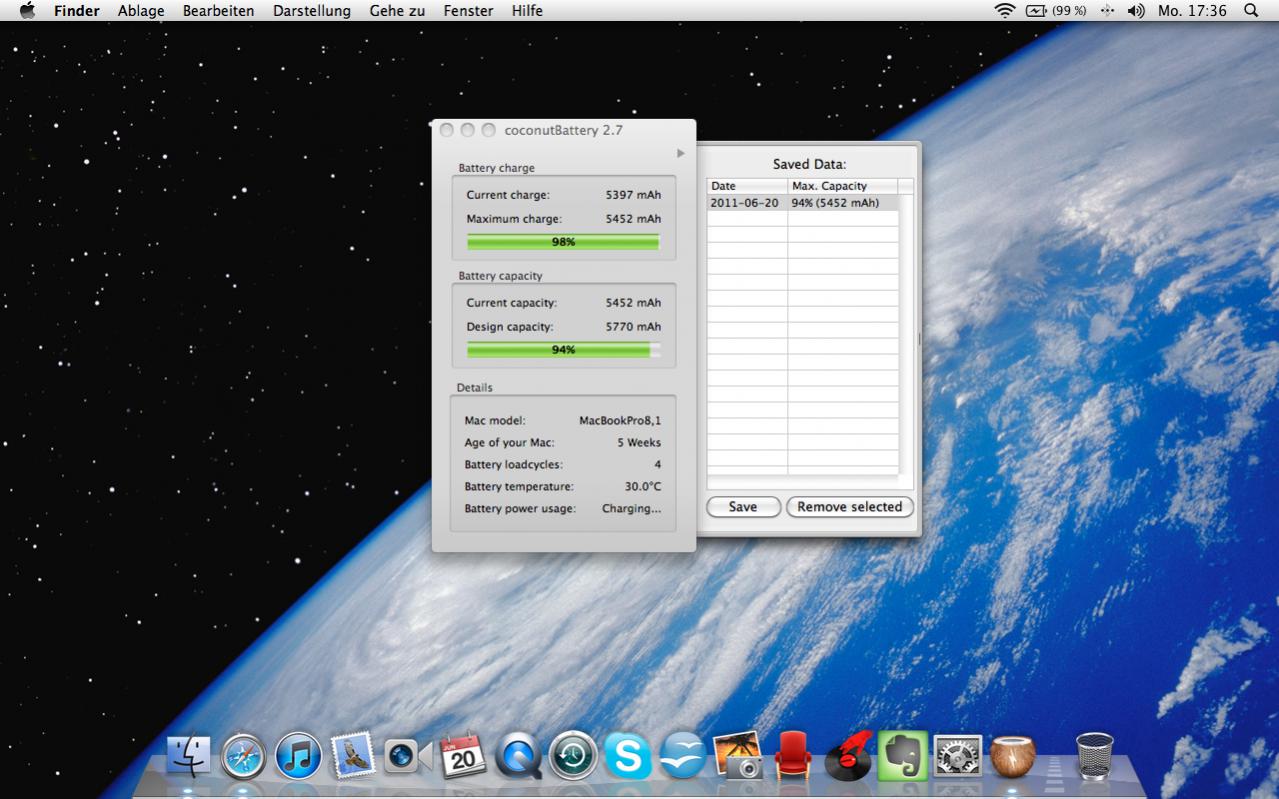Image resolution: width=1279 pixels, height=799 pixels.
Task: Click Battery loadcycles label
Action: [513, 465]
